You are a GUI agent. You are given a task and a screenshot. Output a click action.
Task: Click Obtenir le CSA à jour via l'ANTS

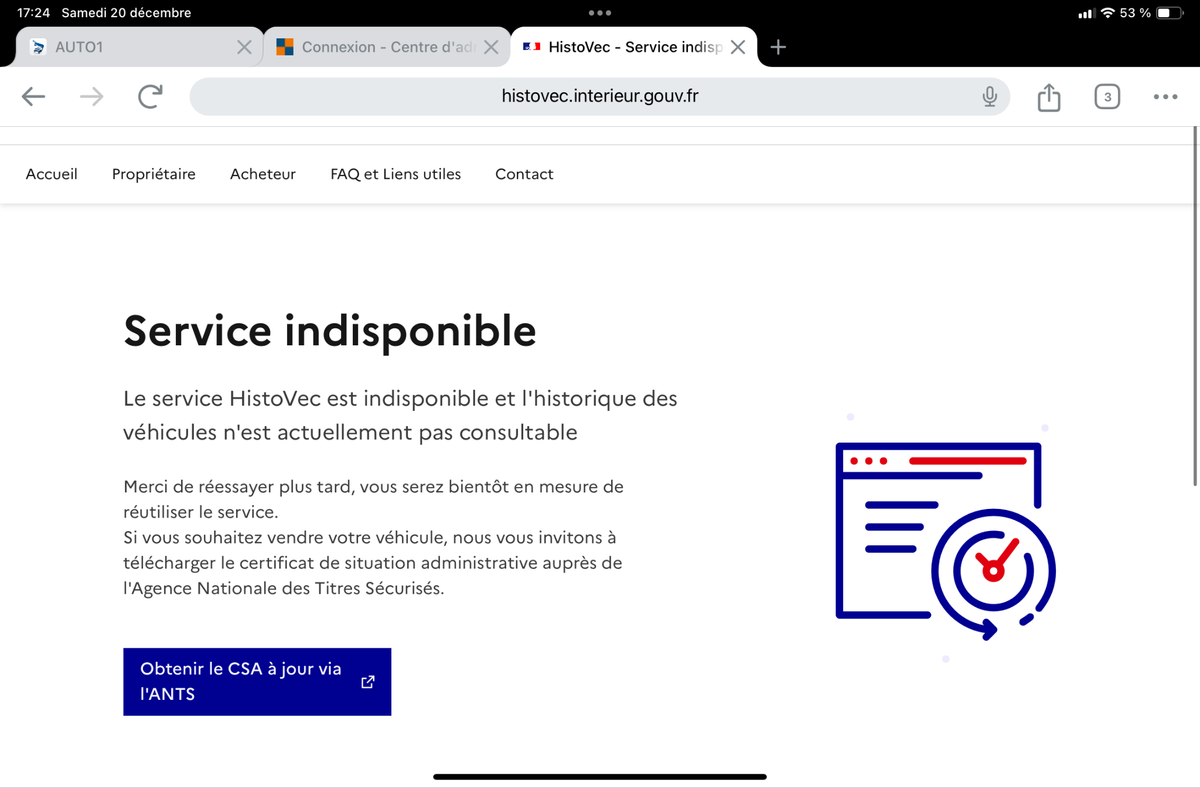pyautogui.click(x=257, y=682)
